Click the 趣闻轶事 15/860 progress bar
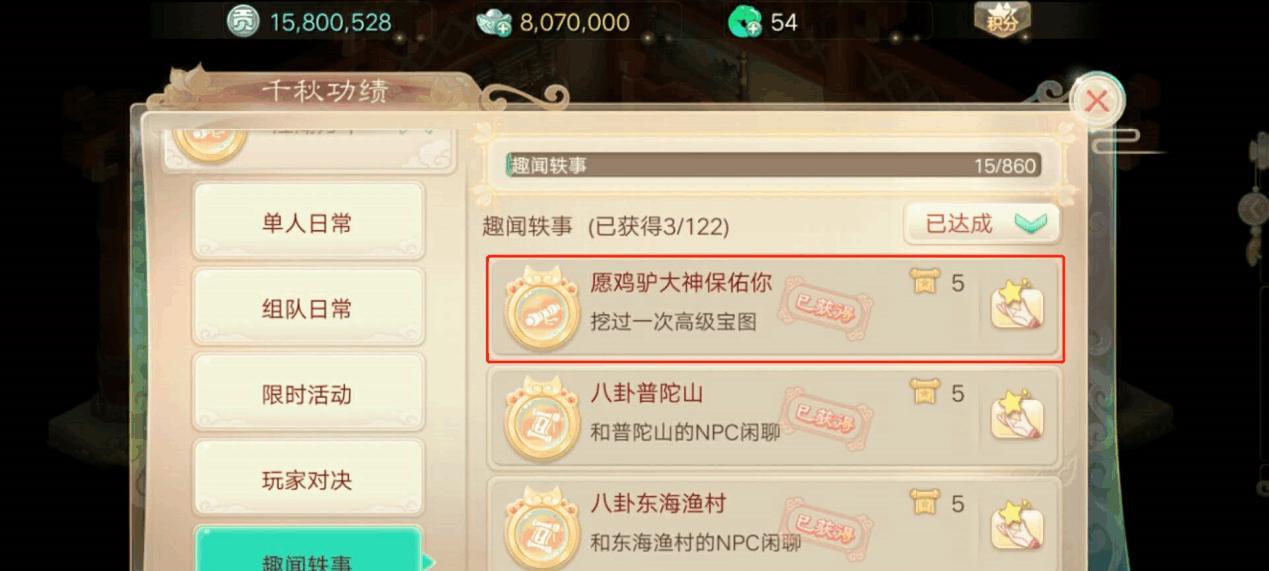 point(774,165)
